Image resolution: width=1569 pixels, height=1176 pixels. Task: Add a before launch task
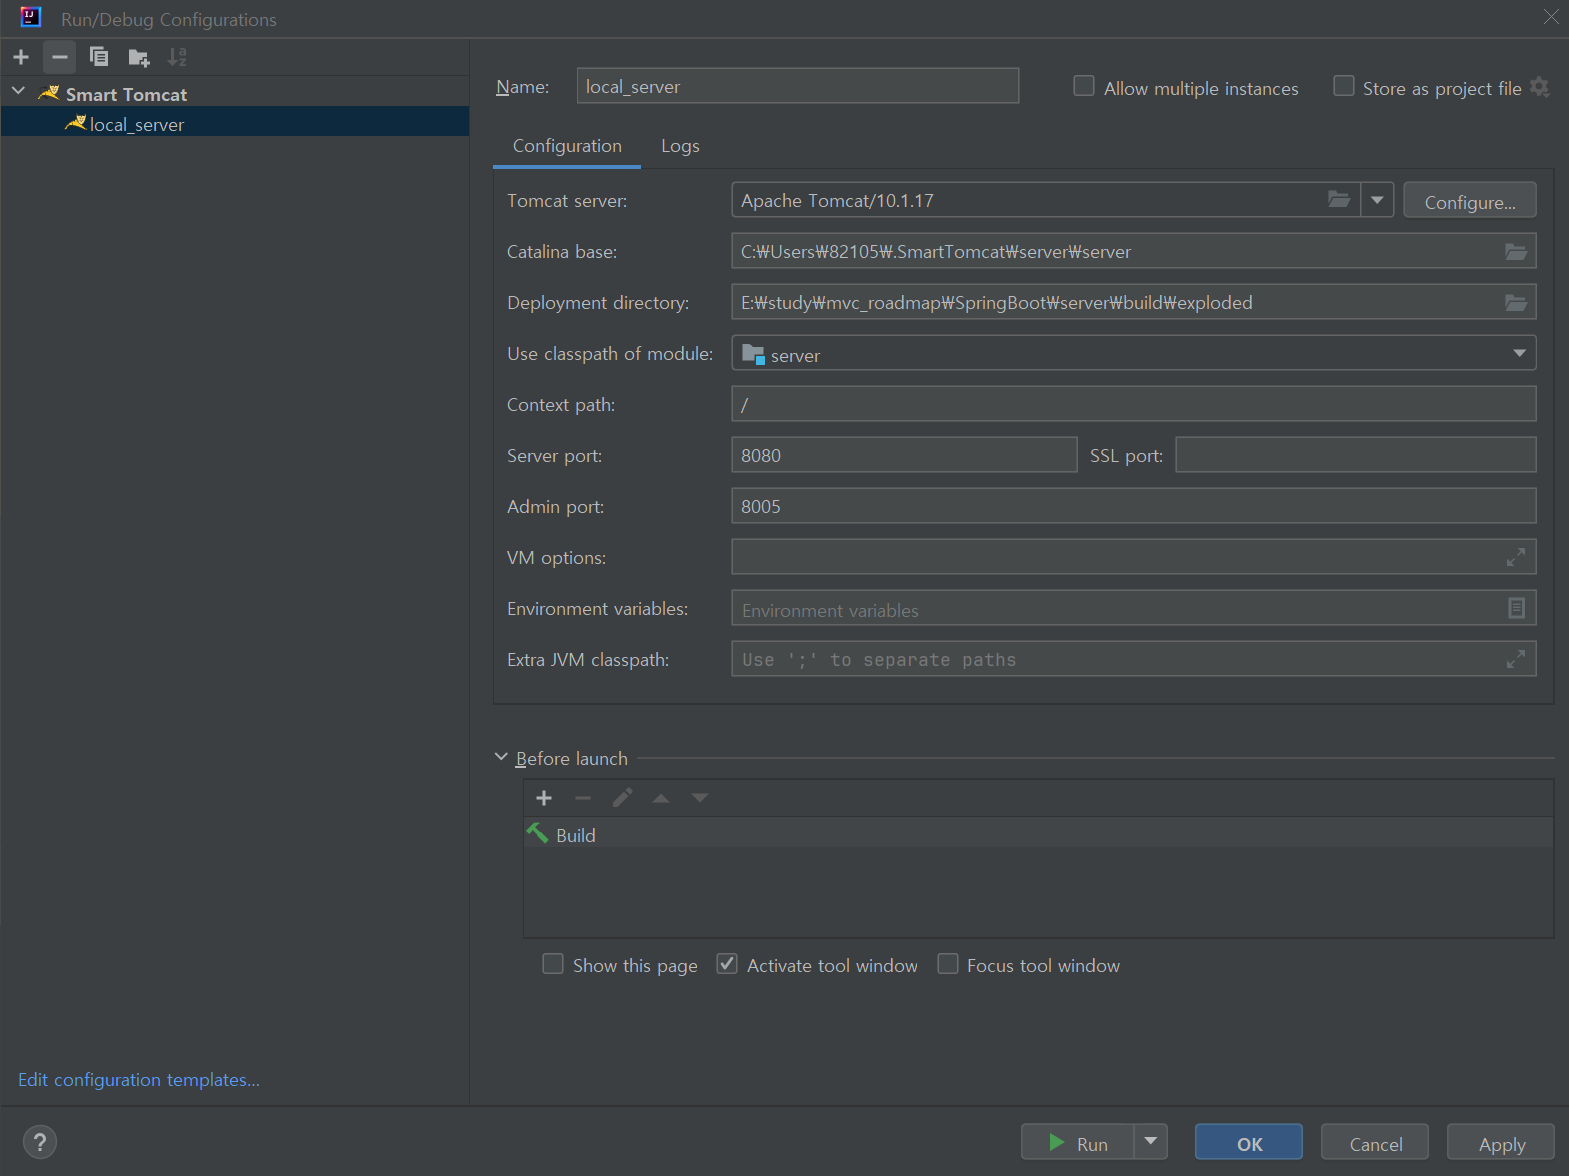pyautogui.click(x=544, y=798)
